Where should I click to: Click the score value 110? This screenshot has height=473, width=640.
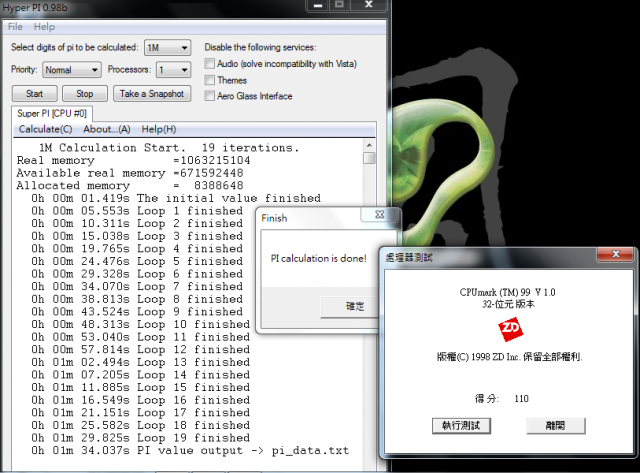[x=521, y=399]
